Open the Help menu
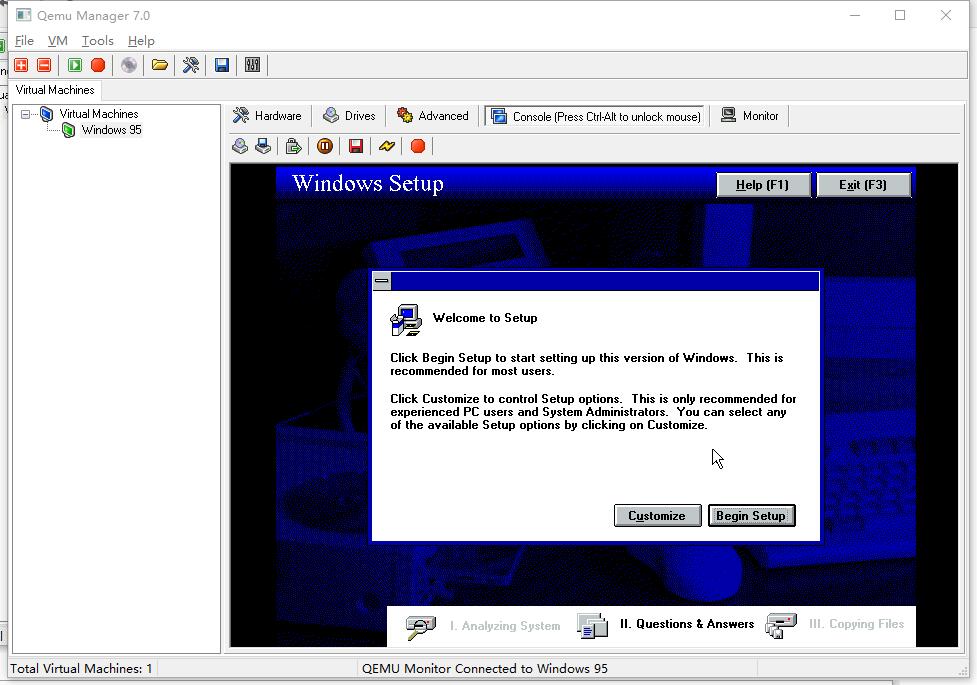 click(141, 41)
